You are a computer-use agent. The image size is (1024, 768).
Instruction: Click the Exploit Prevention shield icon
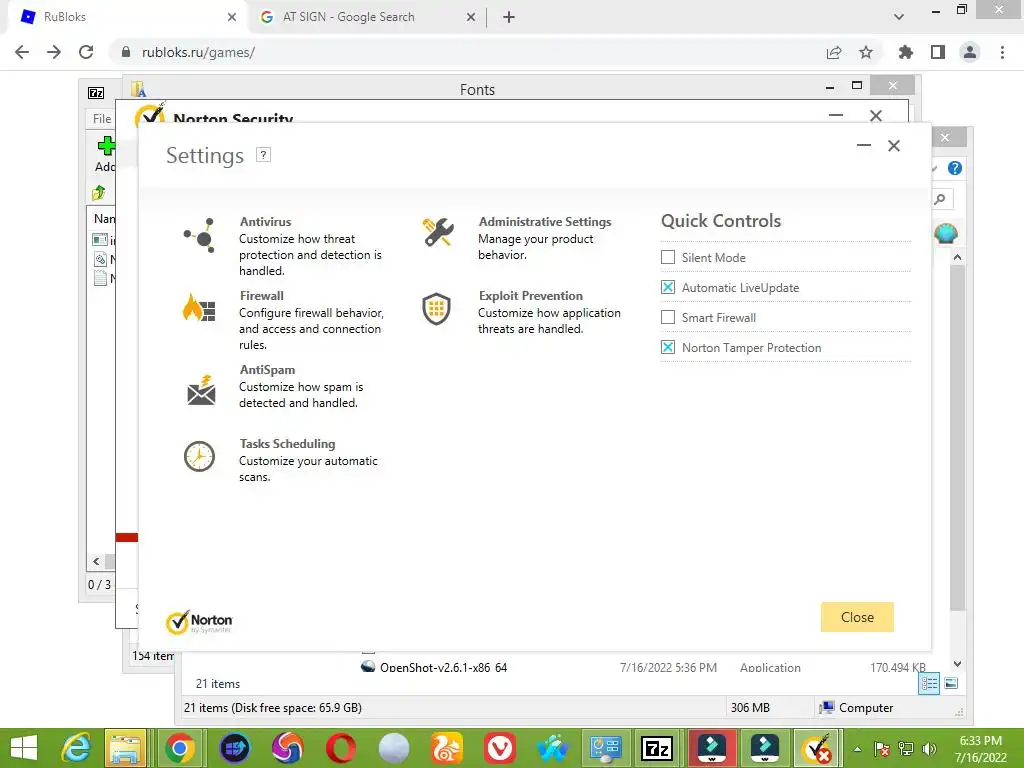[436, 308]
